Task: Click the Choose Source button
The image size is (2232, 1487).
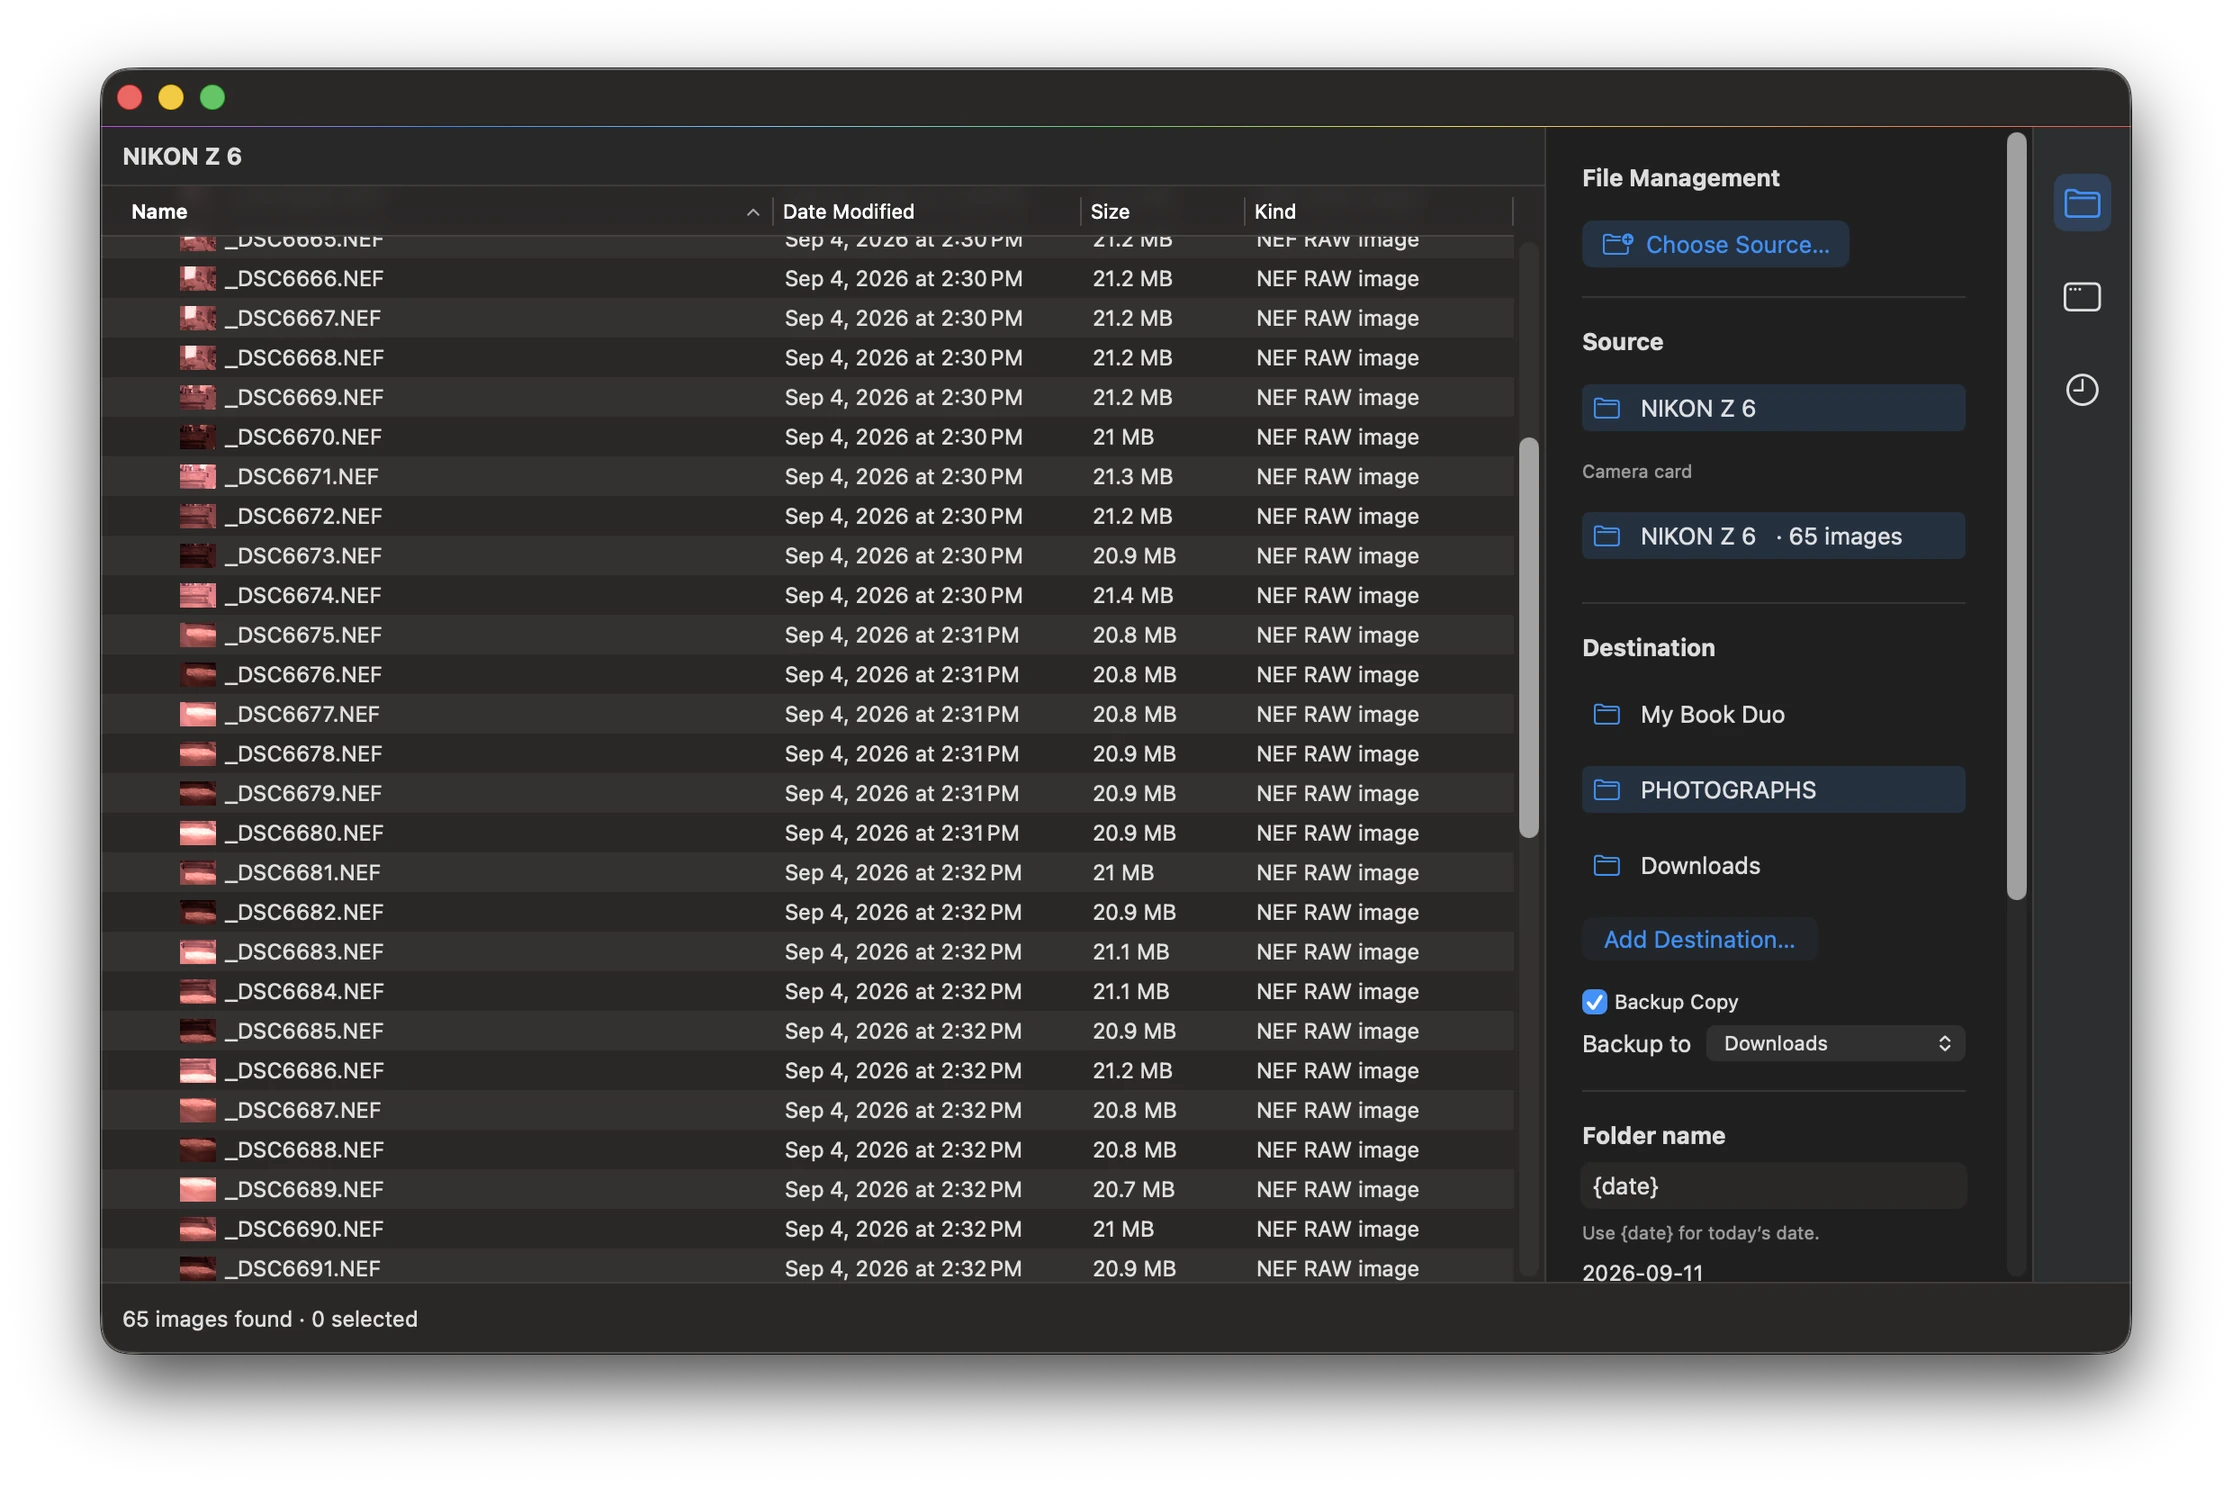Action: pyautogui.click(x=1715, y=244)
